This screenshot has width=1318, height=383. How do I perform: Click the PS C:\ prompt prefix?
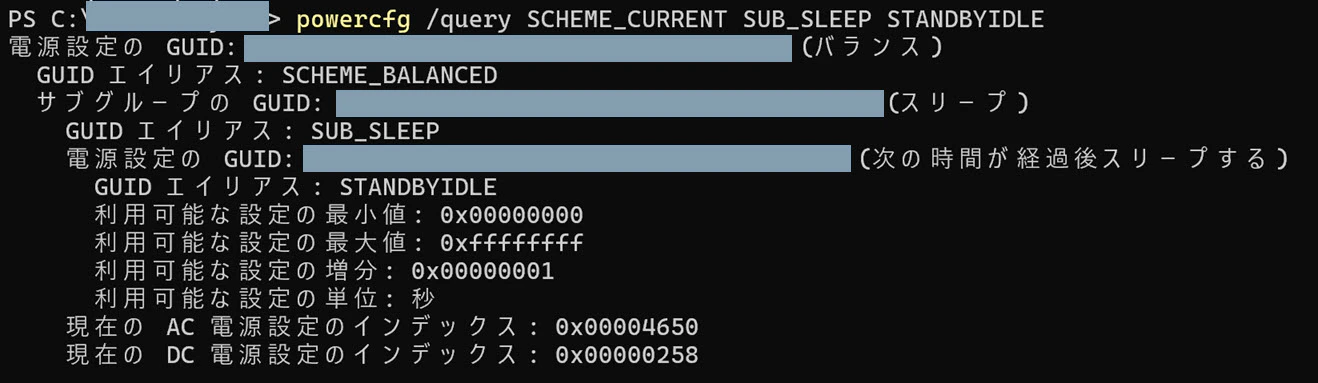[x=46, y=19]
